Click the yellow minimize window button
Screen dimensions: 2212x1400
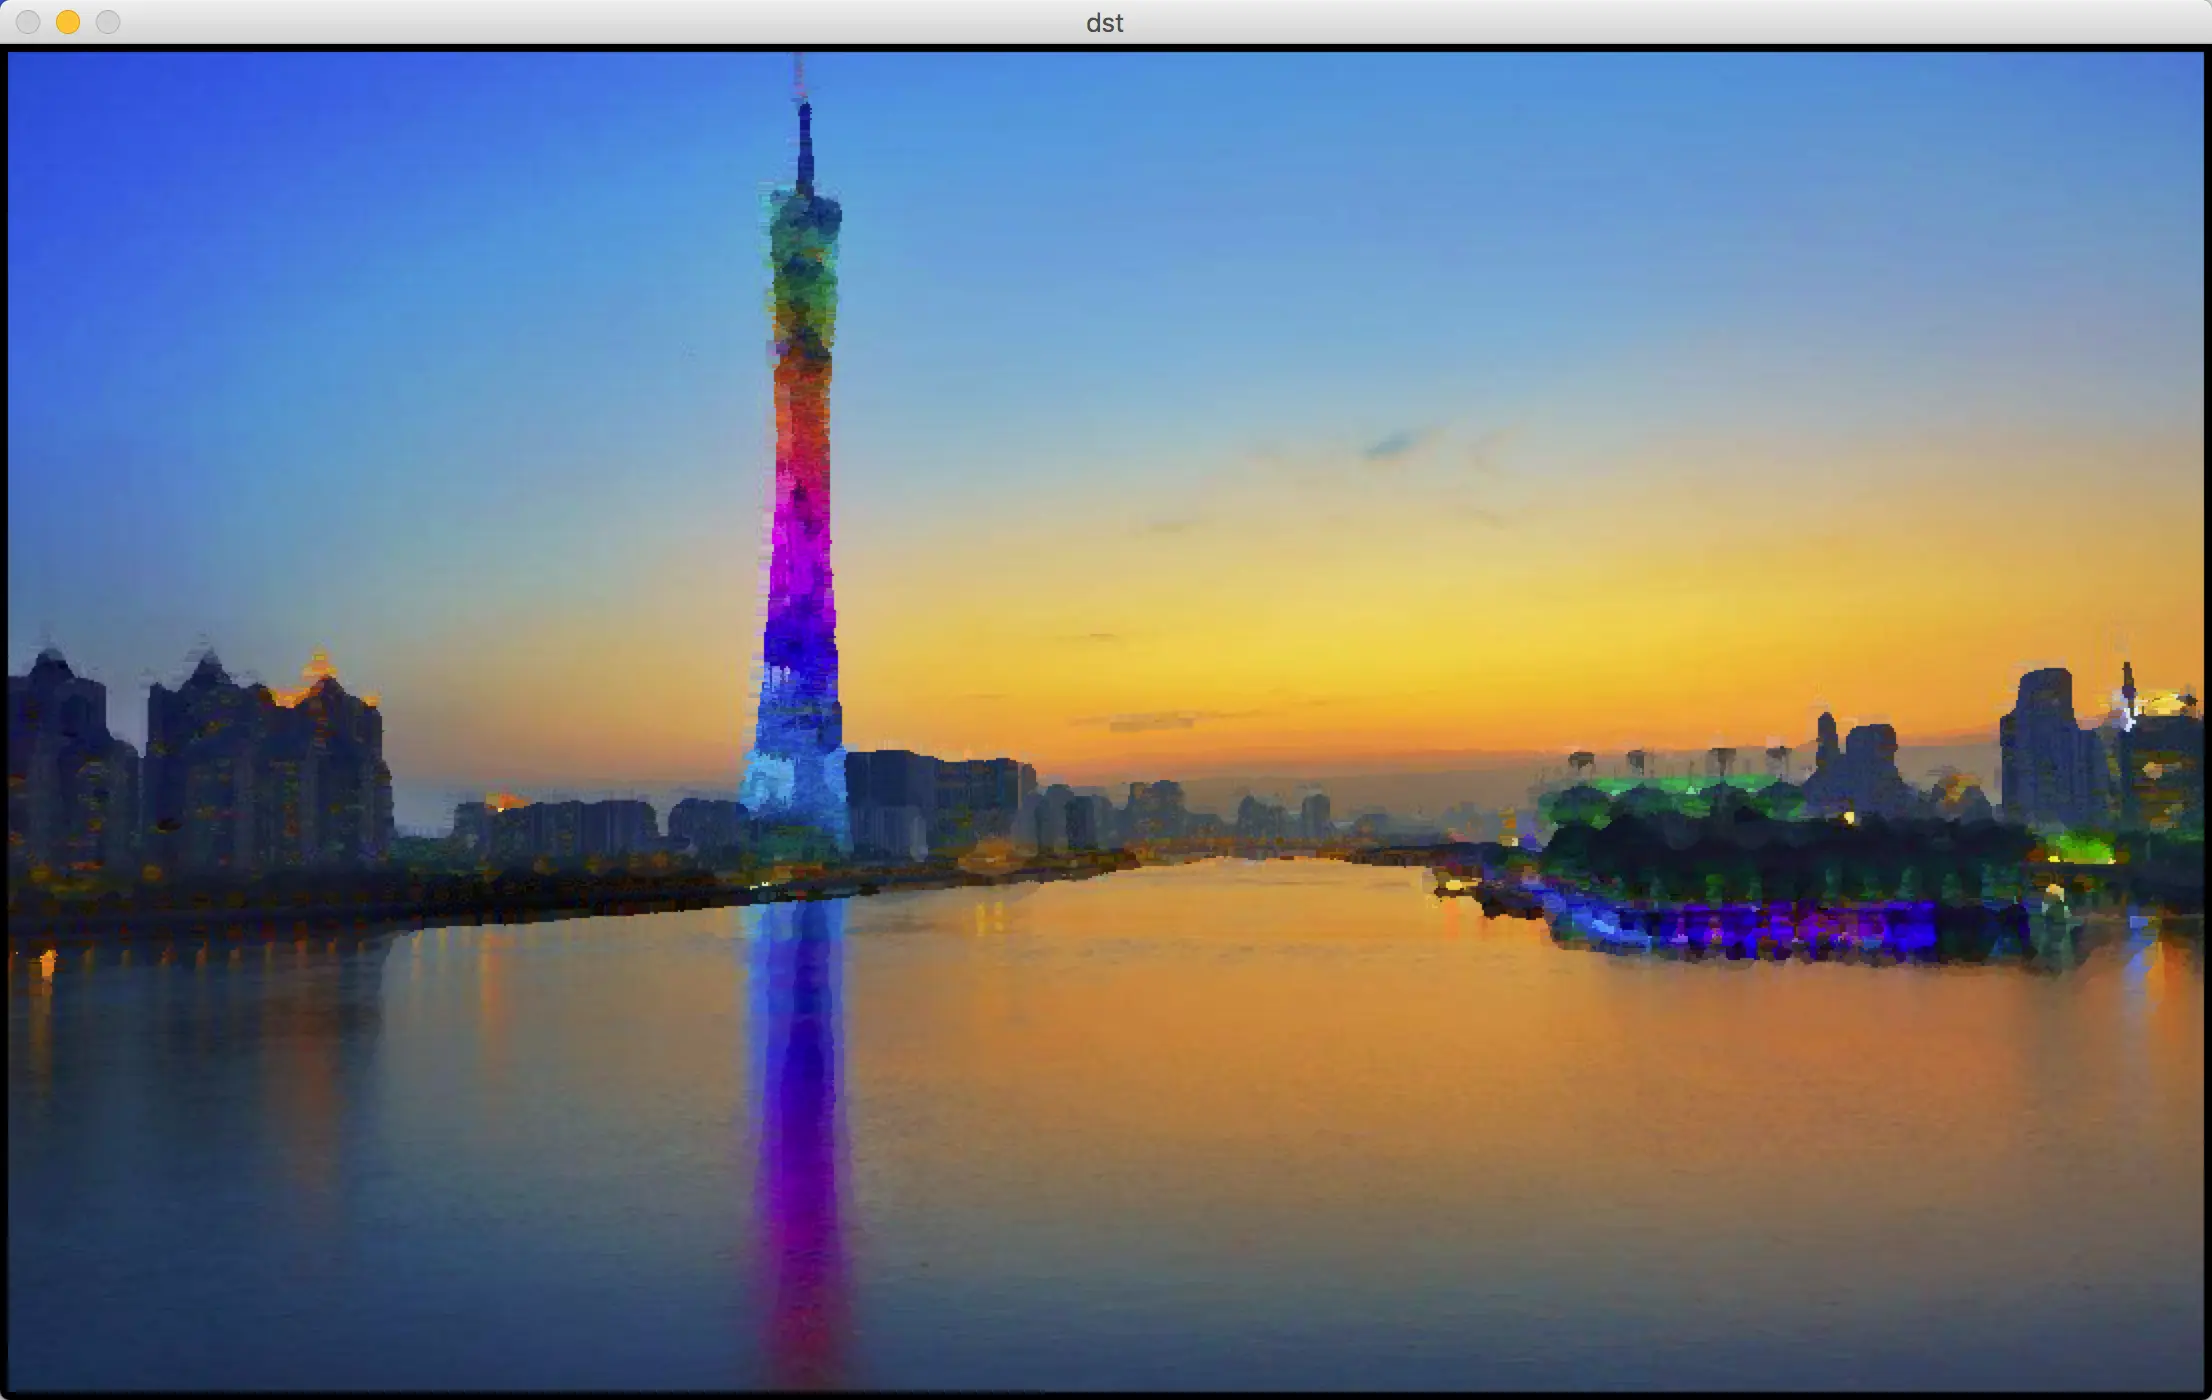68,22
